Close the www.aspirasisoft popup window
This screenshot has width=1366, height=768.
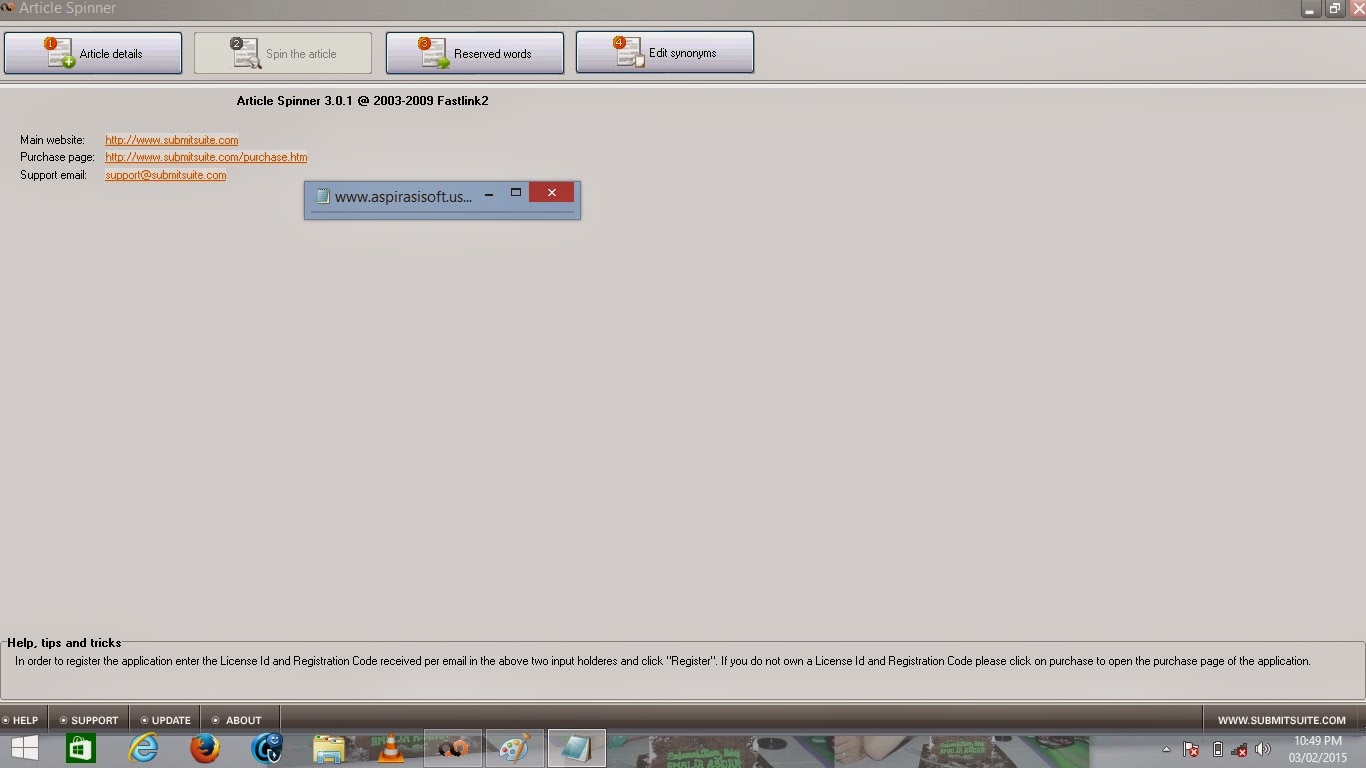pyautogui.click(x=551, y=193)
